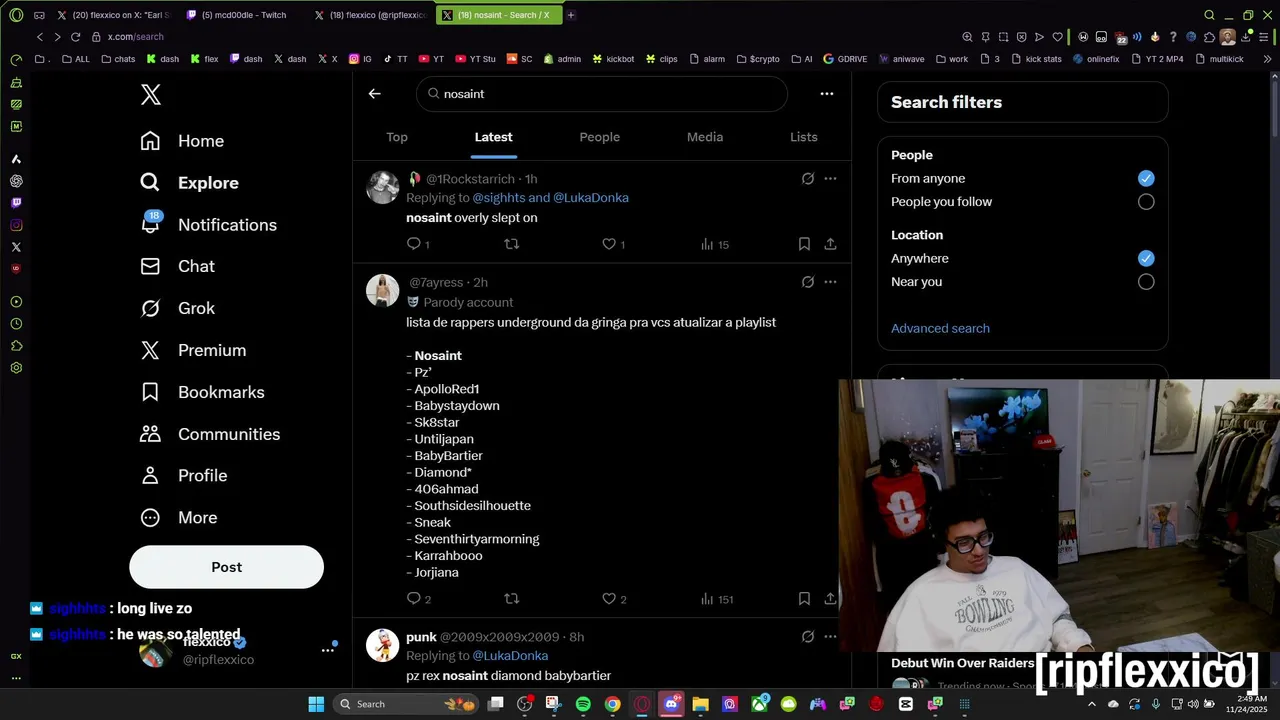Open the Advanced search link
This screenshot has height=720, width=1280.
coord(940,328)
